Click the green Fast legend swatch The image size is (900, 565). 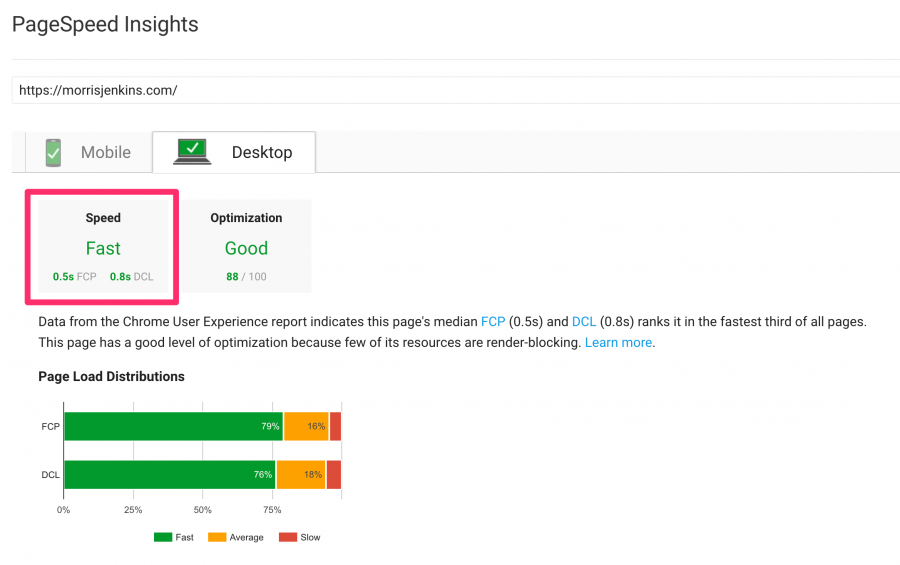(x=163, y=537)
